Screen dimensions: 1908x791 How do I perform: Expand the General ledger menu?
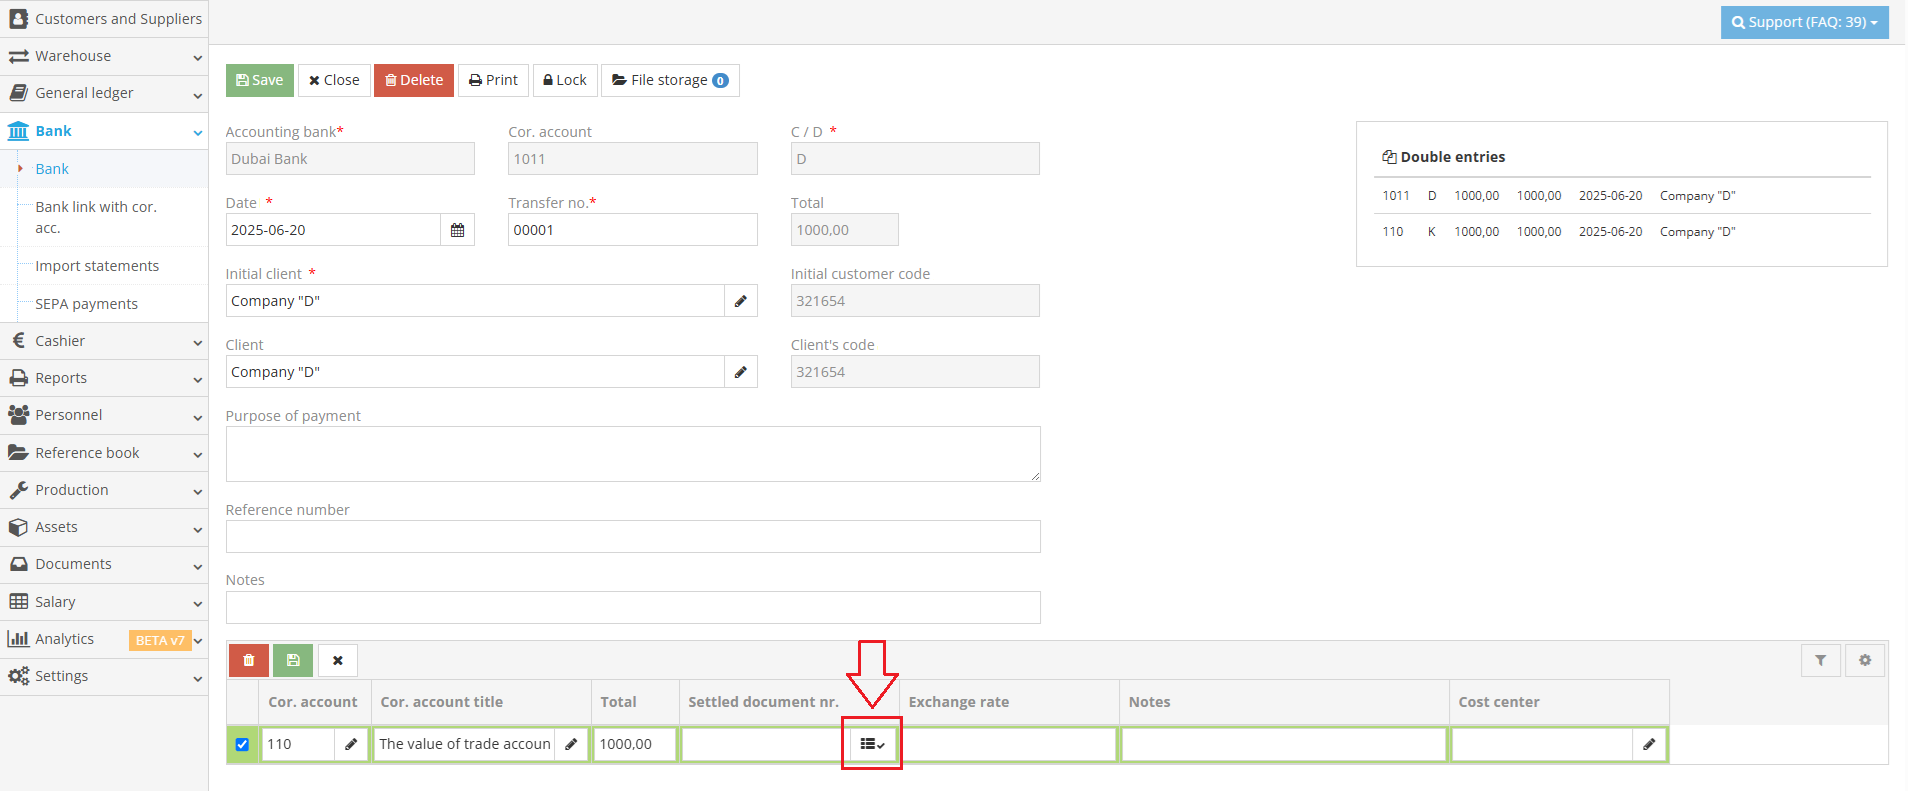pyautogui.click(x=104, y=93)
